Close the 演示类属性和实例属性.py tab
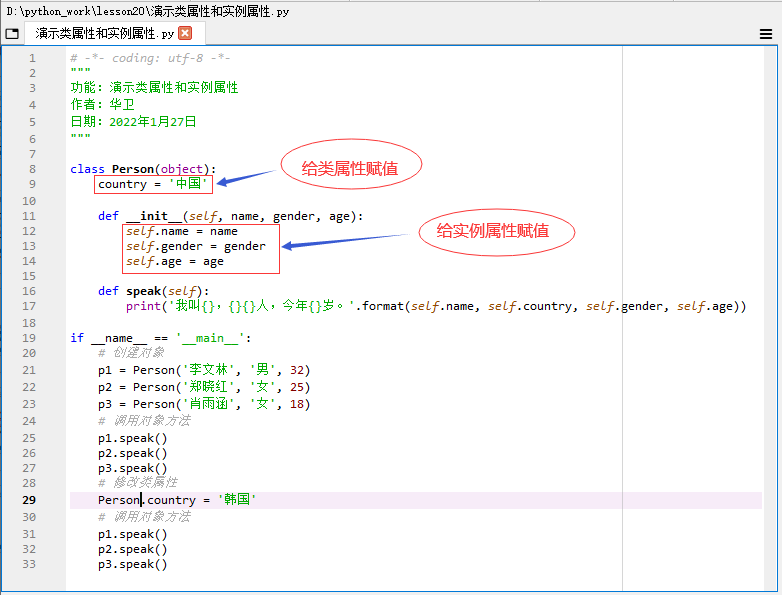 (185, 33)
